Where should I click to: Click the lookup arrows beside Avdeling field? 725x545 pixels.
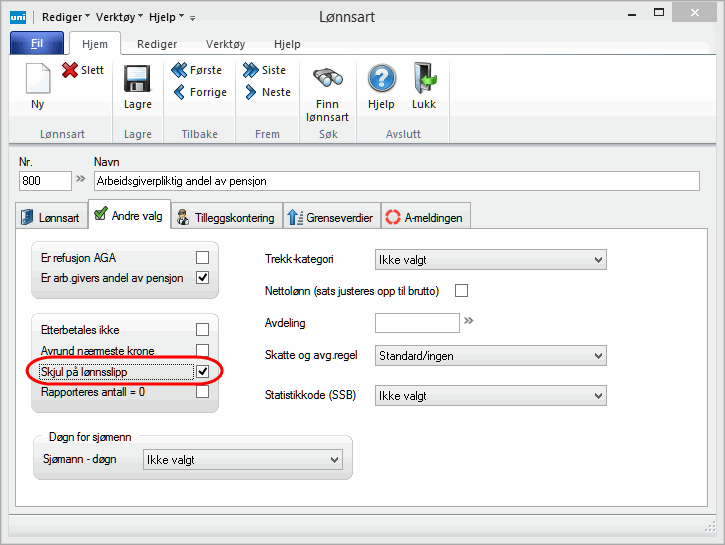[x=468, y=322]
